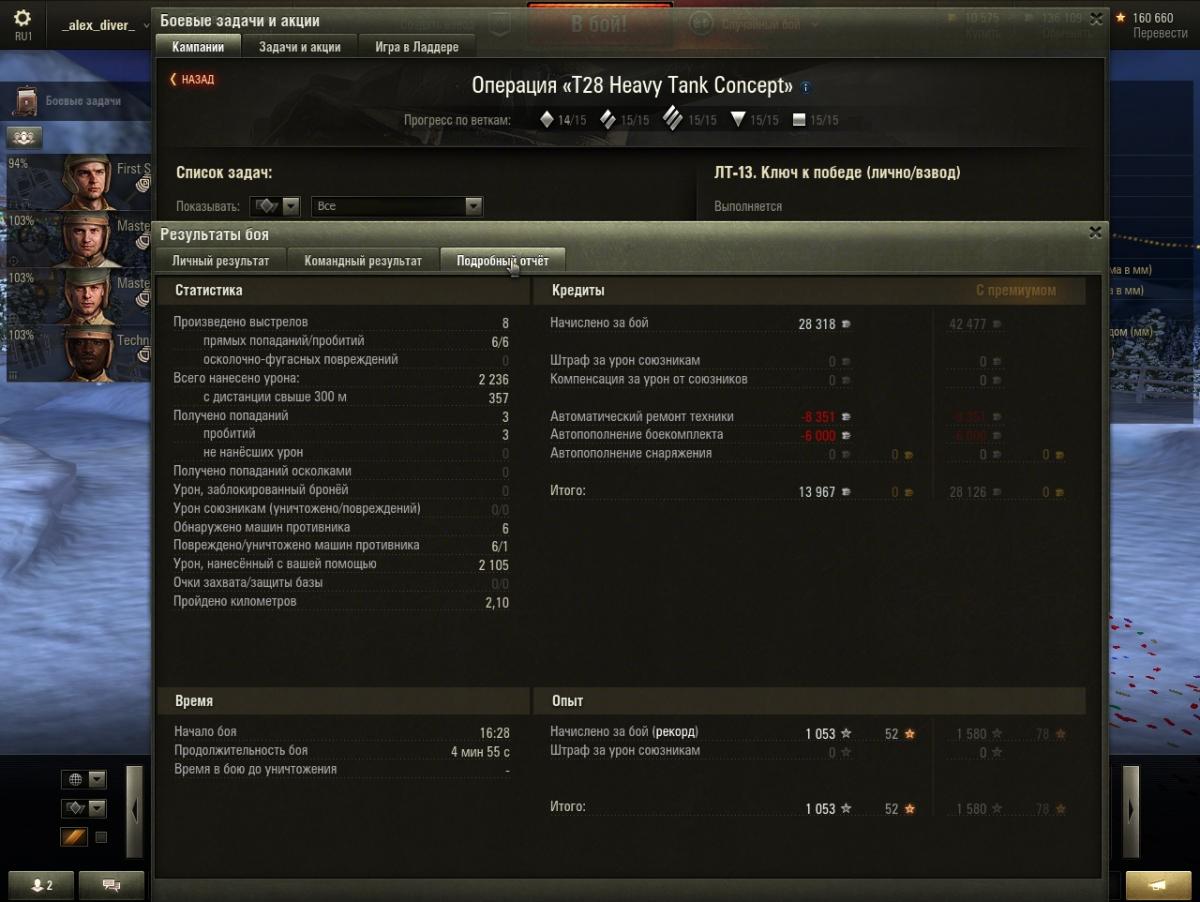The height and width of the screenshot is (902, 1200).
Task: Toggle the orange stripe filter button
Action: point(74,837)
